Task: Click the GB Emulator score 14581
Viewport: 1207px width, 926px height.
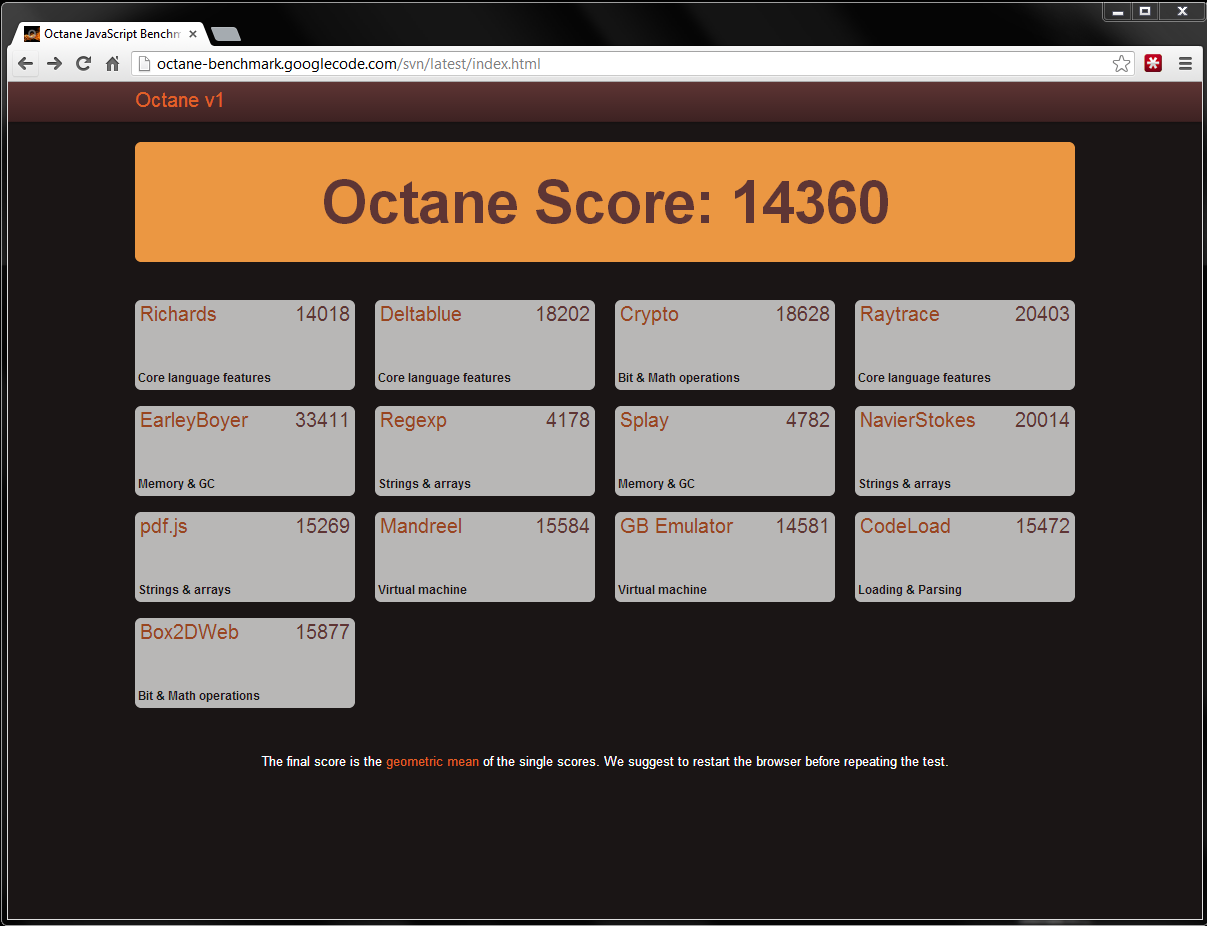Action: tap(802, 526)
